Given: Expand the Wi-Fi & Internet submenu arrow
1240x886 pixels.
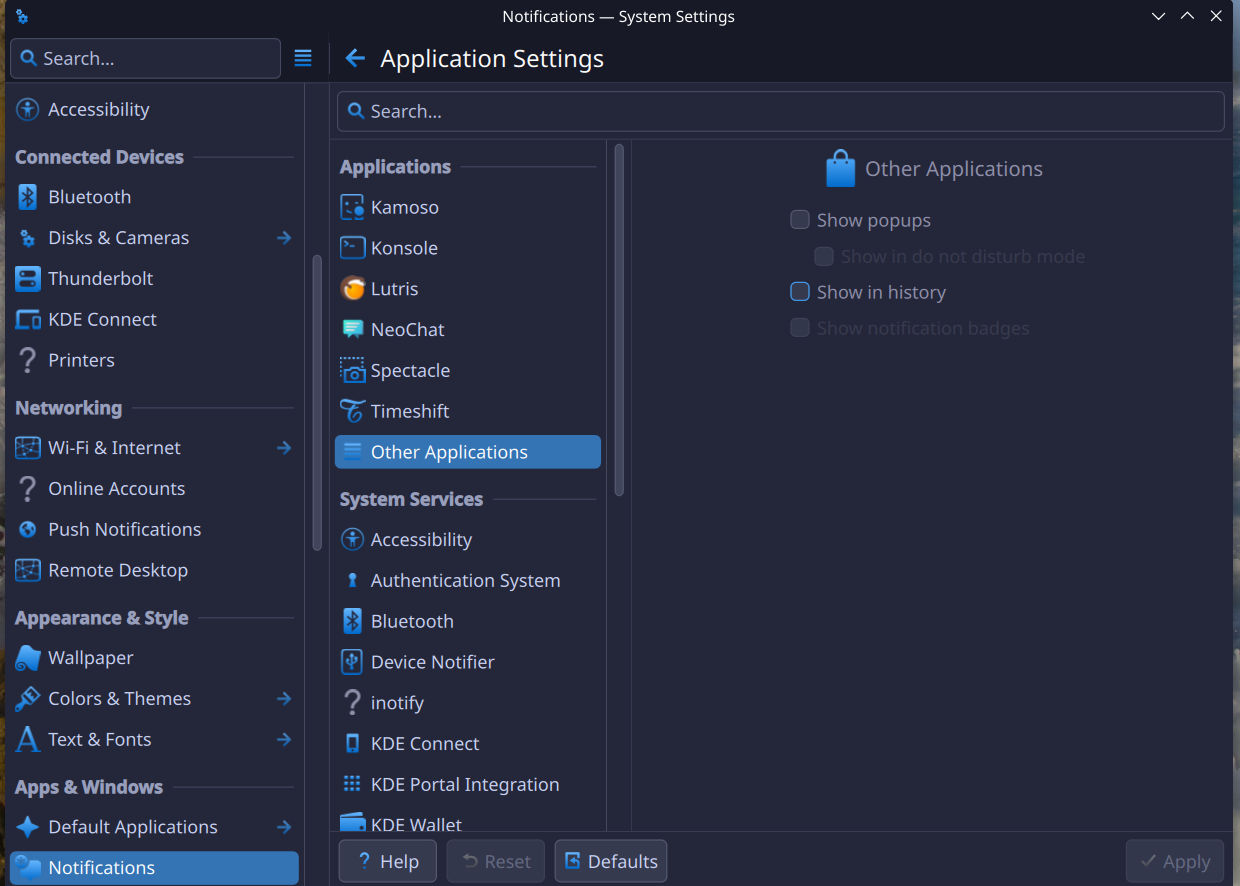Looking at the screenshot, I should point(284,448).
